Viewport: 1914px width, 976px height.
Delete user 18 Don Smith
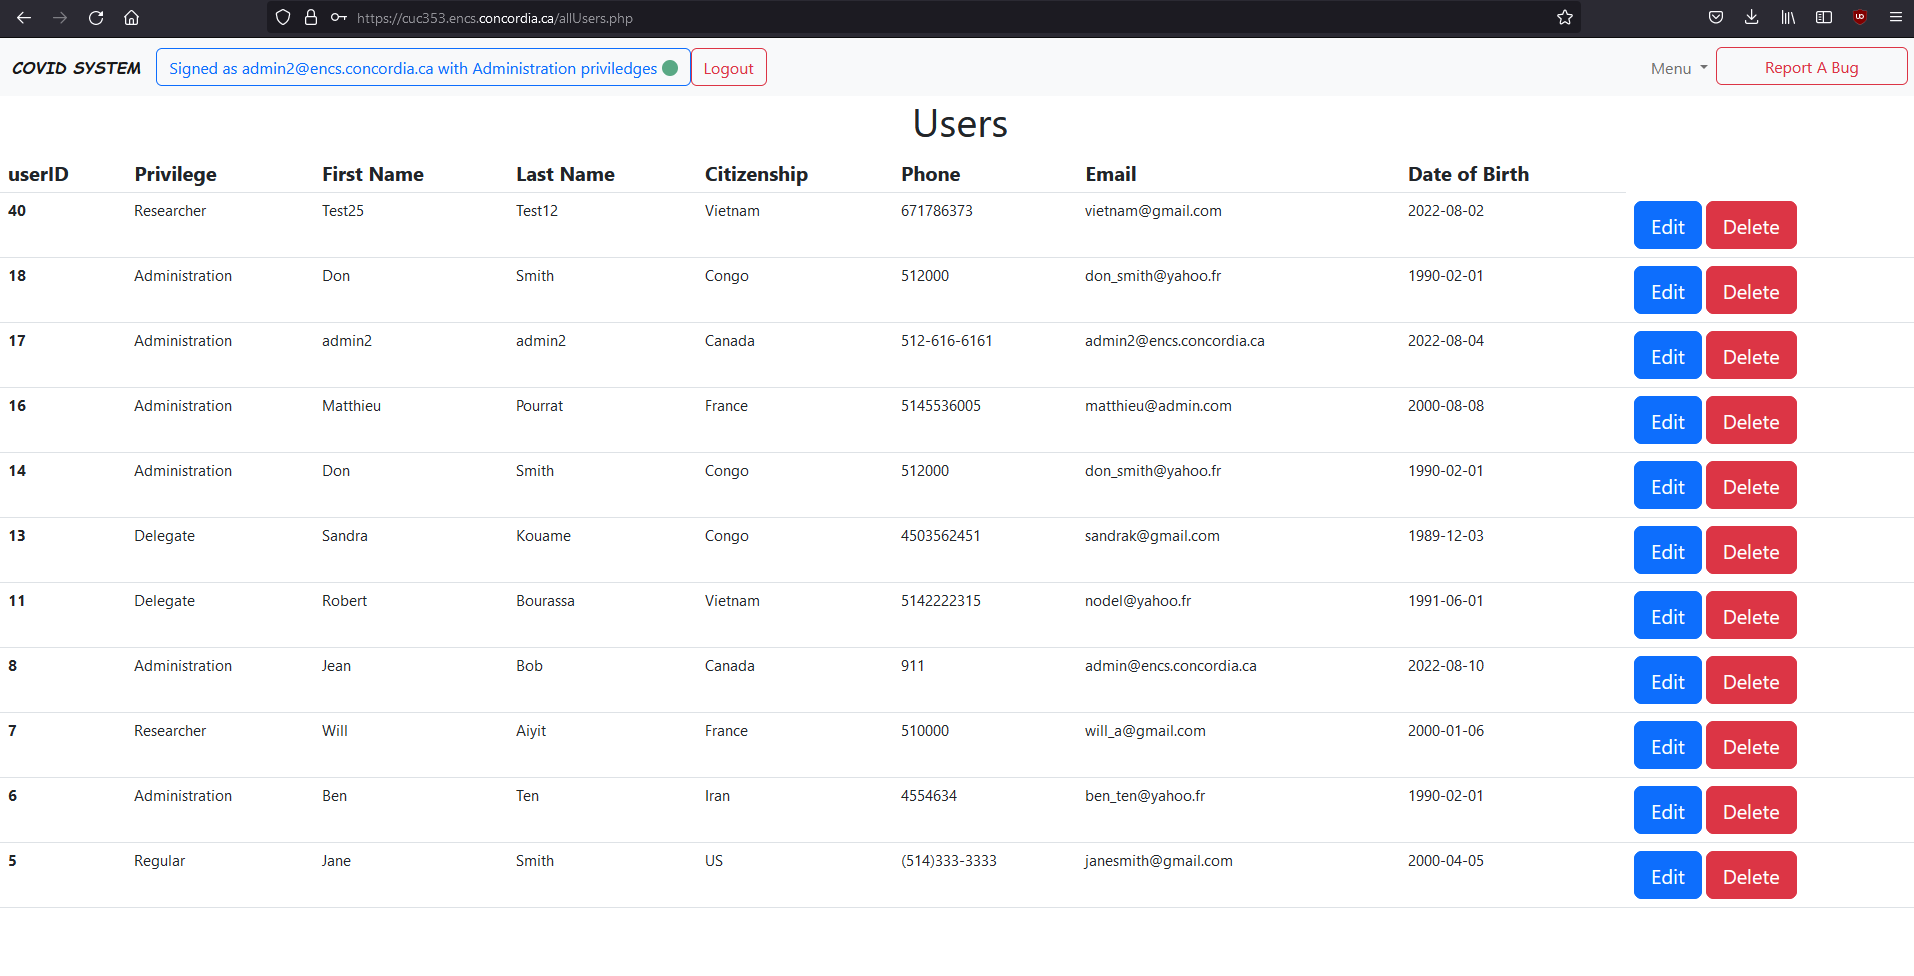(x=1751, y=291)
